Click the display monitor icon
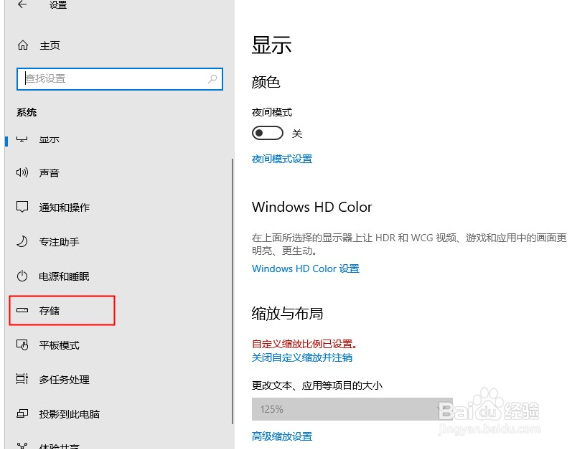 (x=22, y=139)
